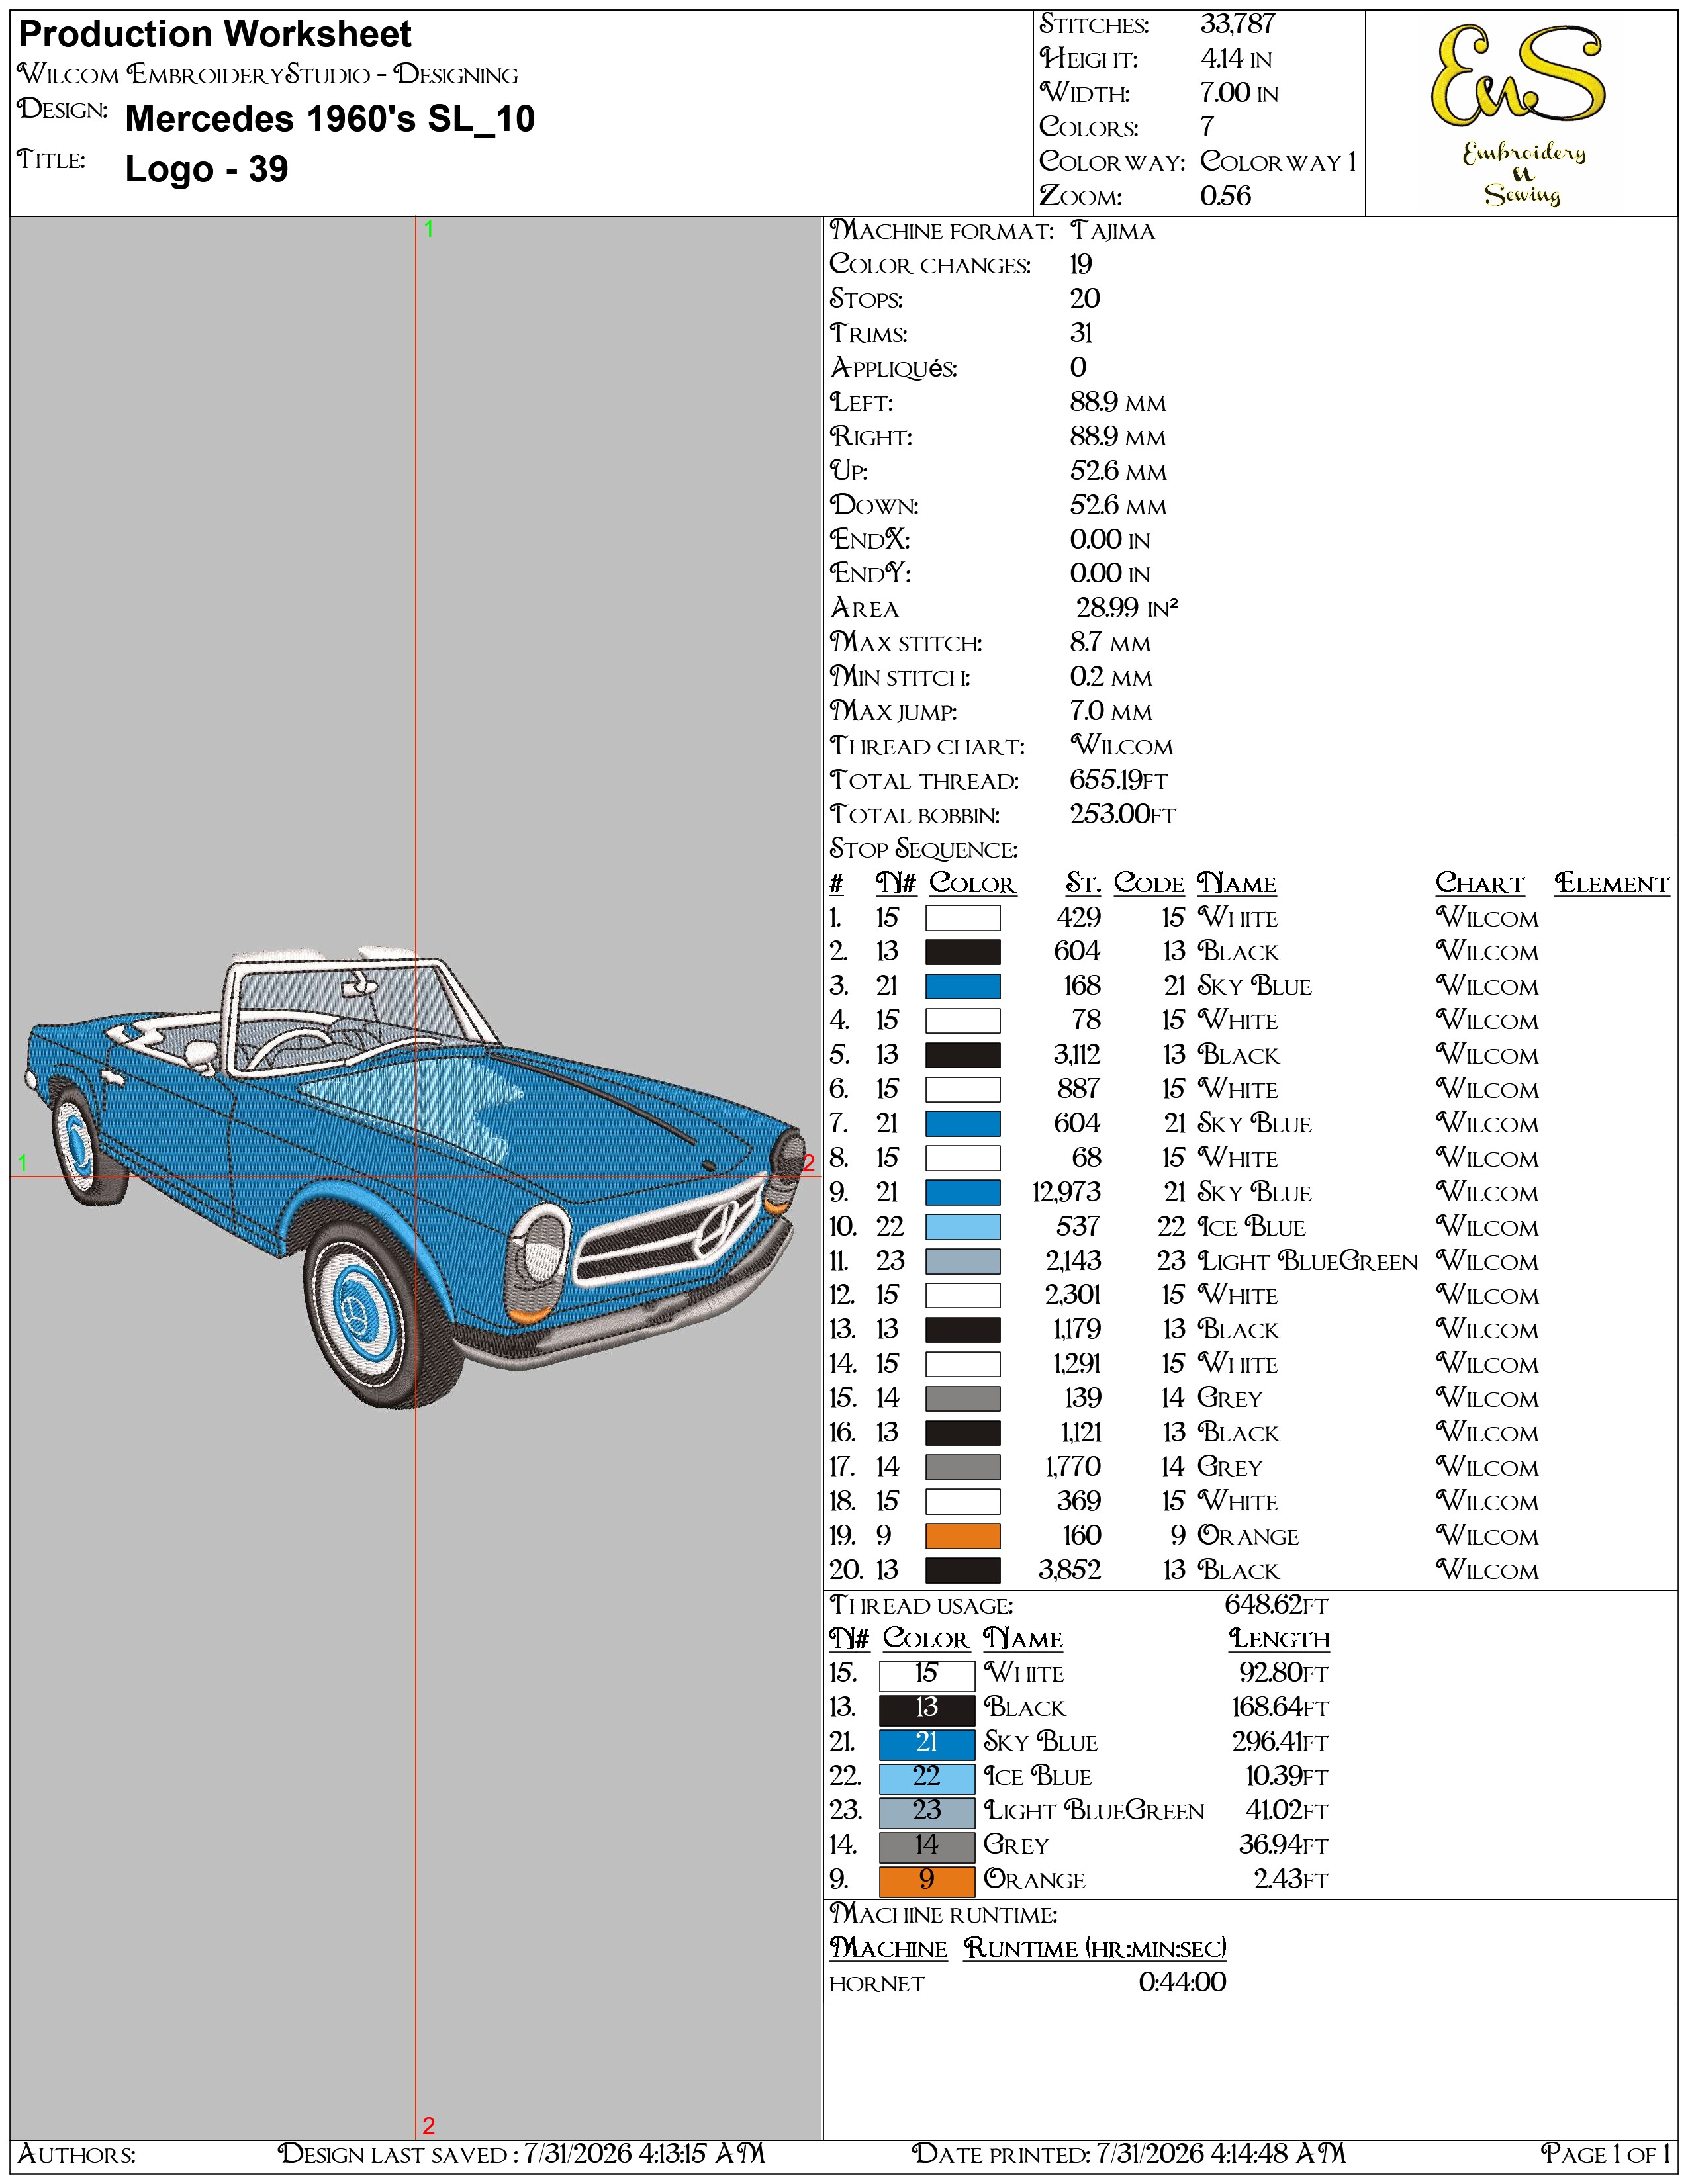
Task: Select the total bobbin value "253.00ft"
Action: point(1123,815)
